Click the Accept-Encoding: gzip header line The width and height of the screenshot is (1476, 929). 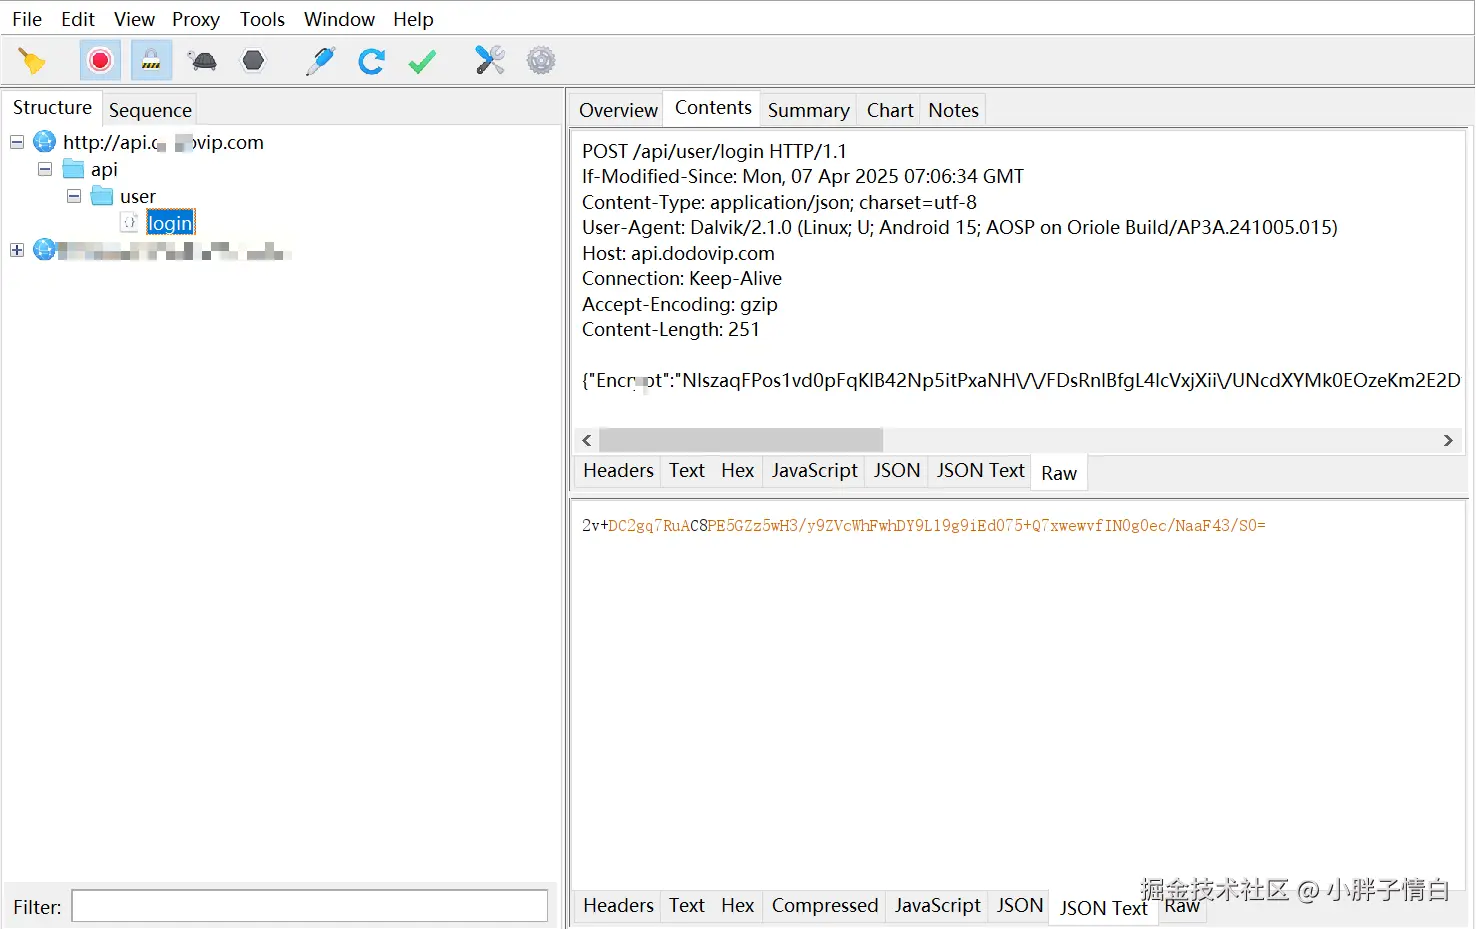[680, 304]
